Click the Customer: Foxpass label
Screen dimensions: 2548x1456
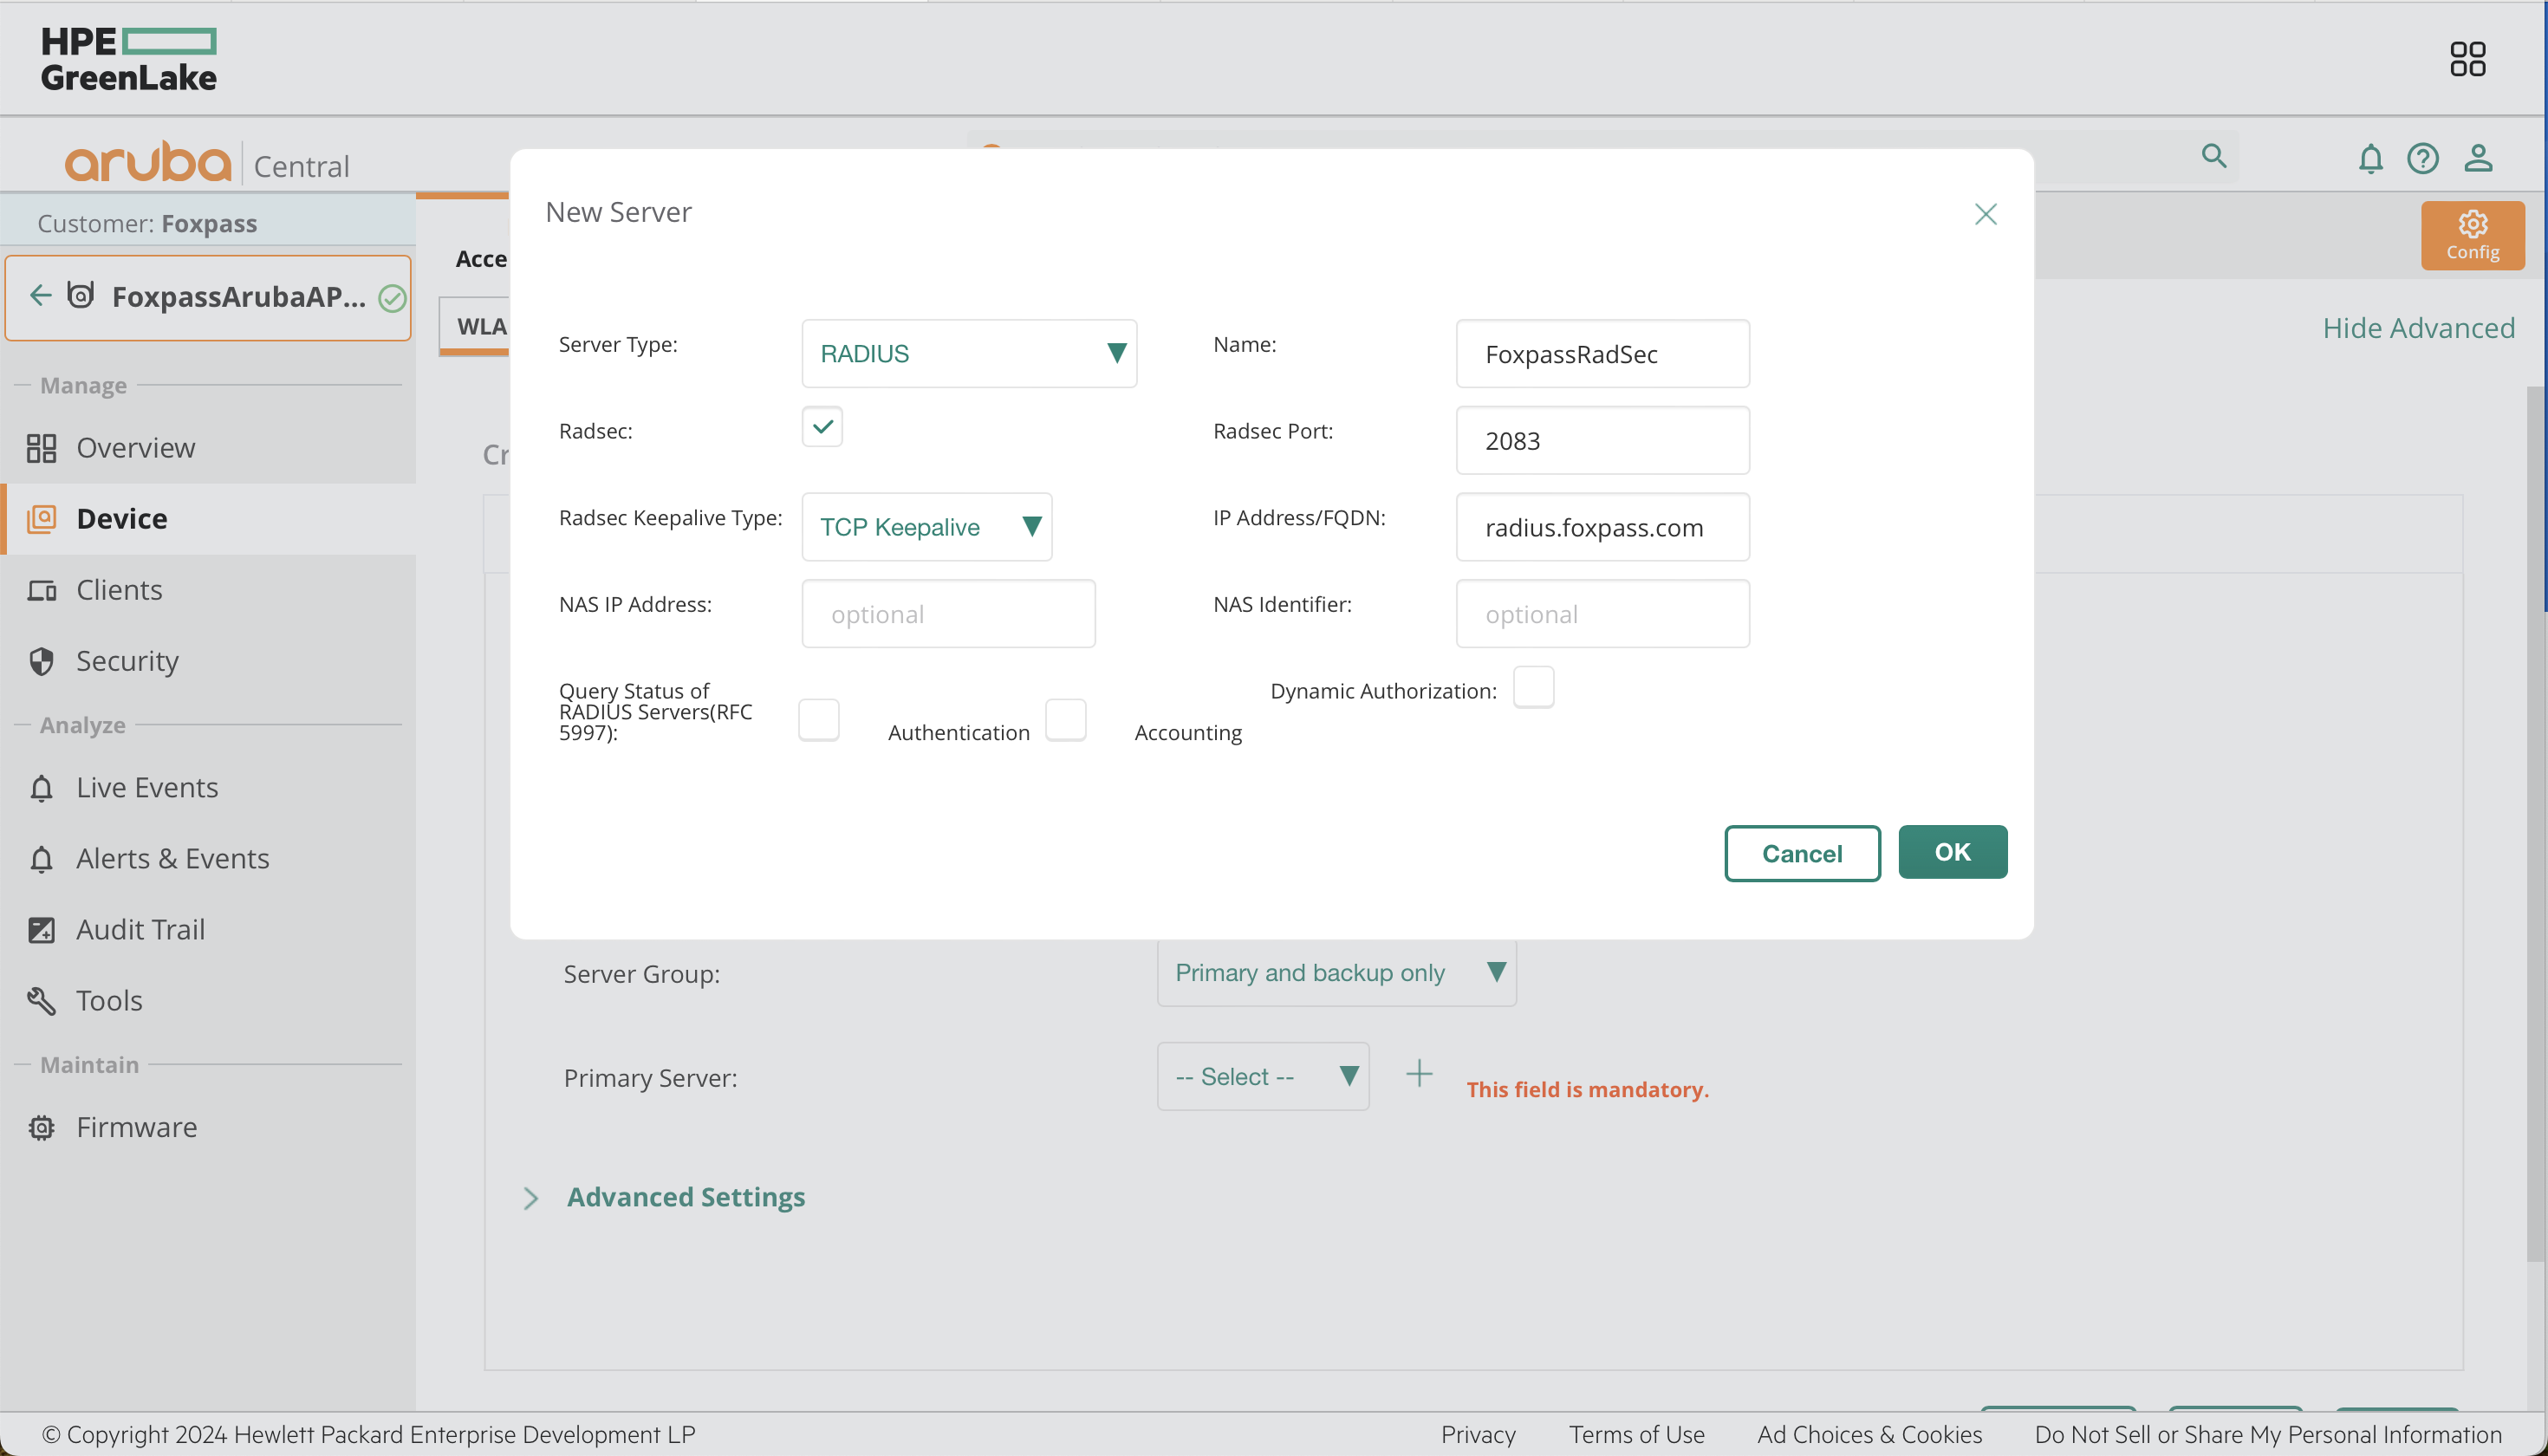click(147, 223)
